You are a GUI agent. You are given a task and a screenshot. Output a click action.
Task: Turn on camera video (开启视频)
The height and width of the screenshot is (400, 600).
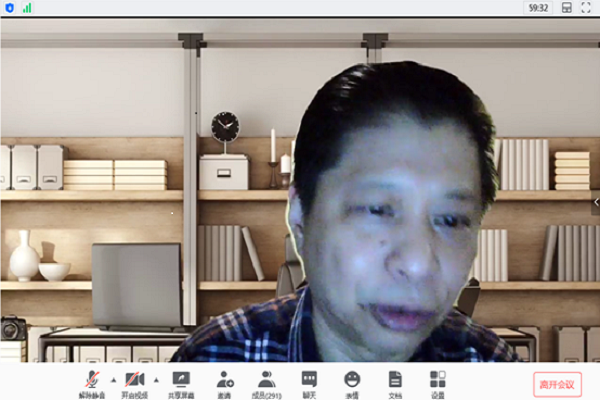coord(135,380)
